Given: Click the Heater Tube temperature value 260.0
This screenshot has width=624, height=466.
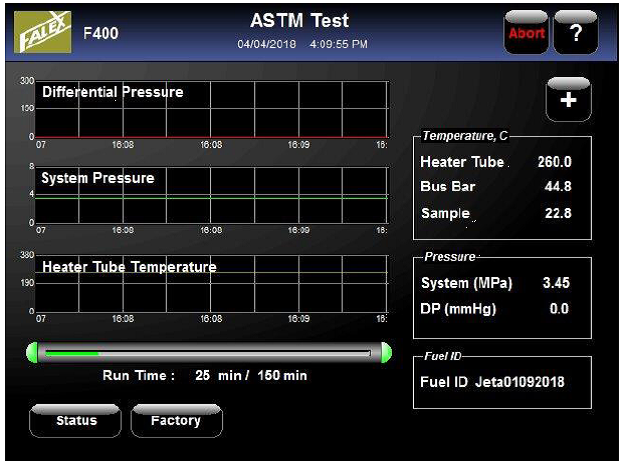Looking at the screenshot, I should 552,162.
